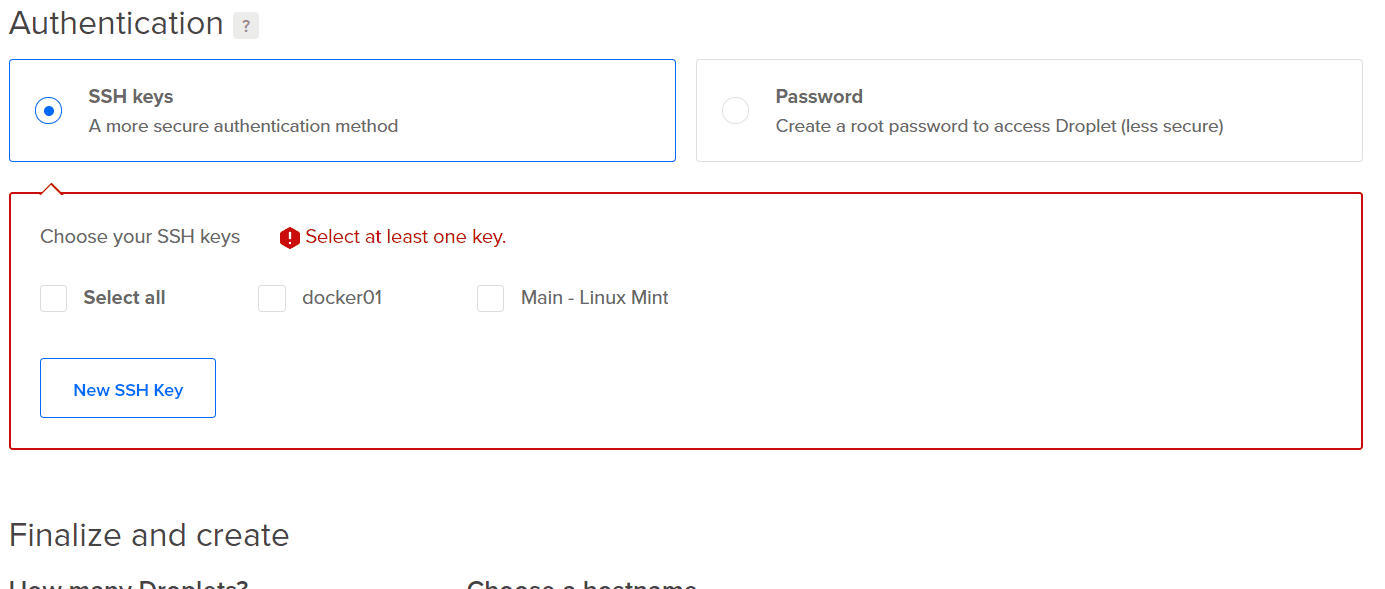Click the 'Select all' label text
This screenshot has width=1385, height=589.
pyautogui.click(x=124, y=298)
